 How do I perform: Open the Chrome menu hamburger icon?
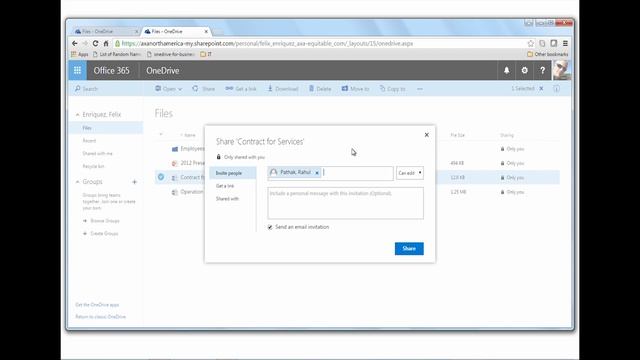(x=565, y=43)
